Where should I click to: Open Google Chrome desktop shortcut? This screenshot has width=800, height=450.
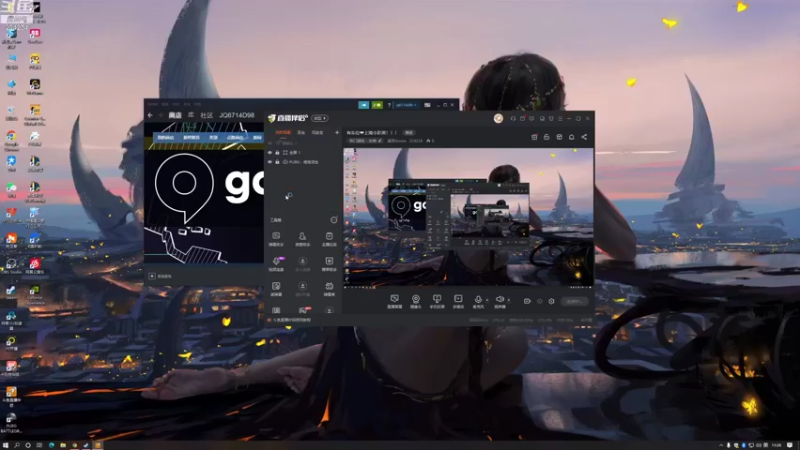[x=11, y=140]
